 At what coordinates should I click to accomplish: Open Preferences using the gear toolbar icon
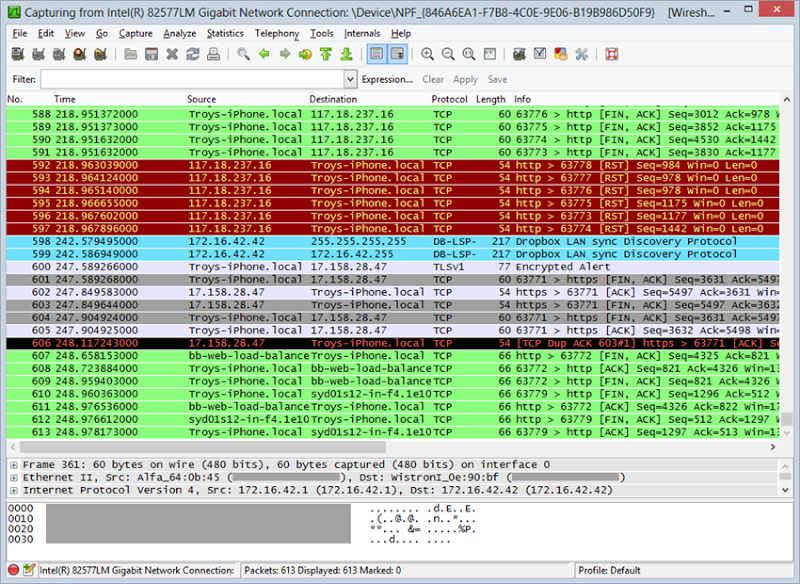point(583,54)
